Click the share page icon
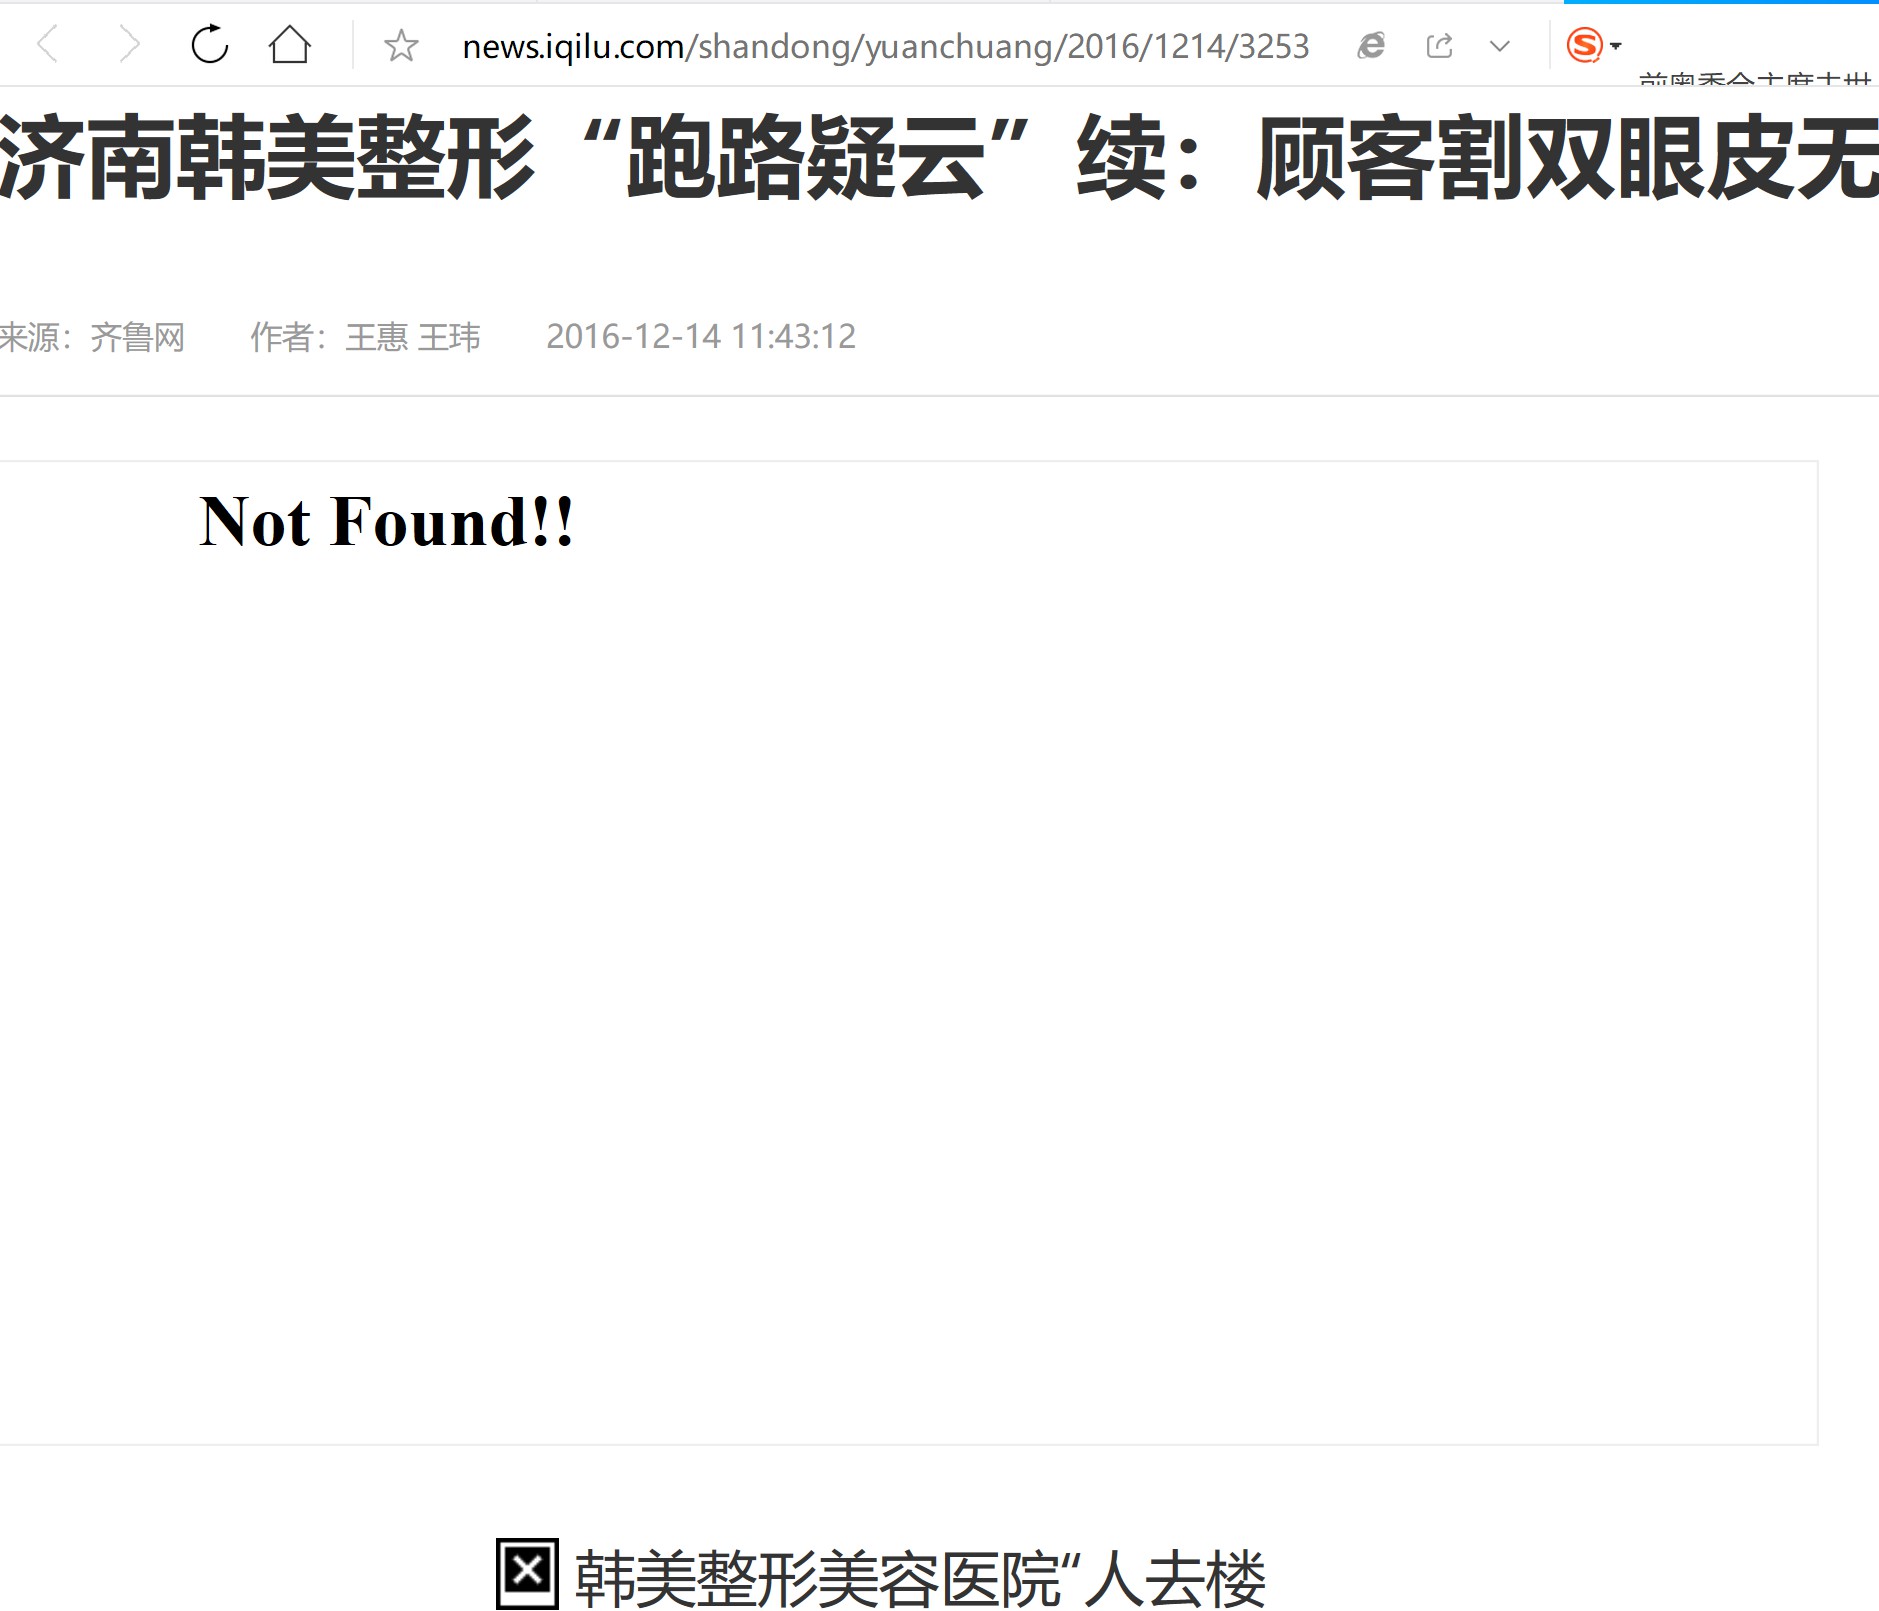This screenshot has width=1879, height=1611. pos(1439,45)
